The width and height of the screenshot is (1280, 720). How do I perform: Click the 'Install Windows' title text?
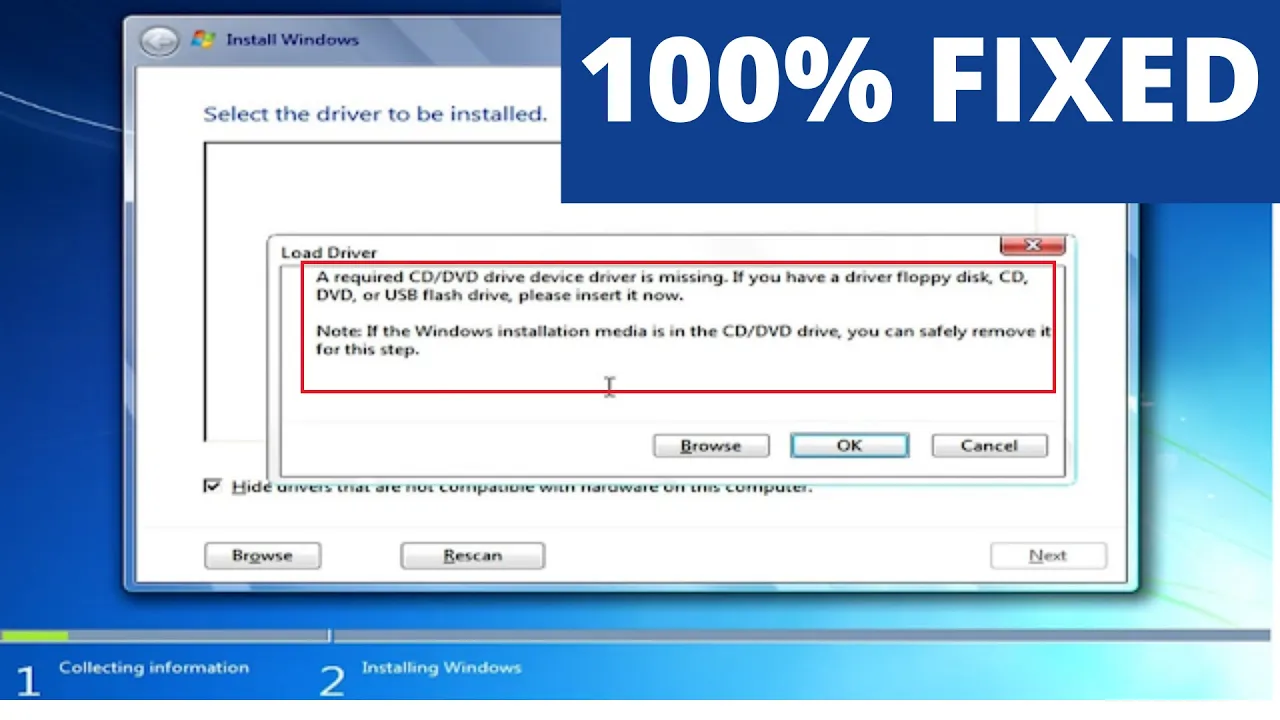pyautogui.click(x=292, y=40)
